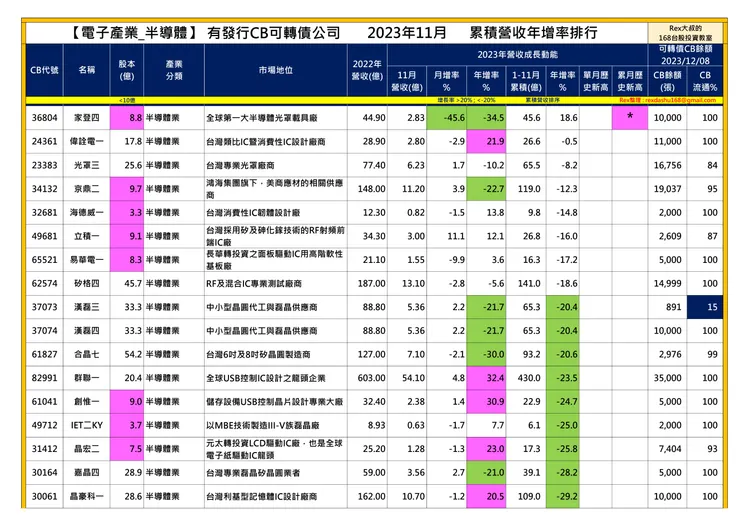Click pink 30.9 yearly growth cell
The width and height of the screenshot is (740, 523).
click(x=486, y=401)
